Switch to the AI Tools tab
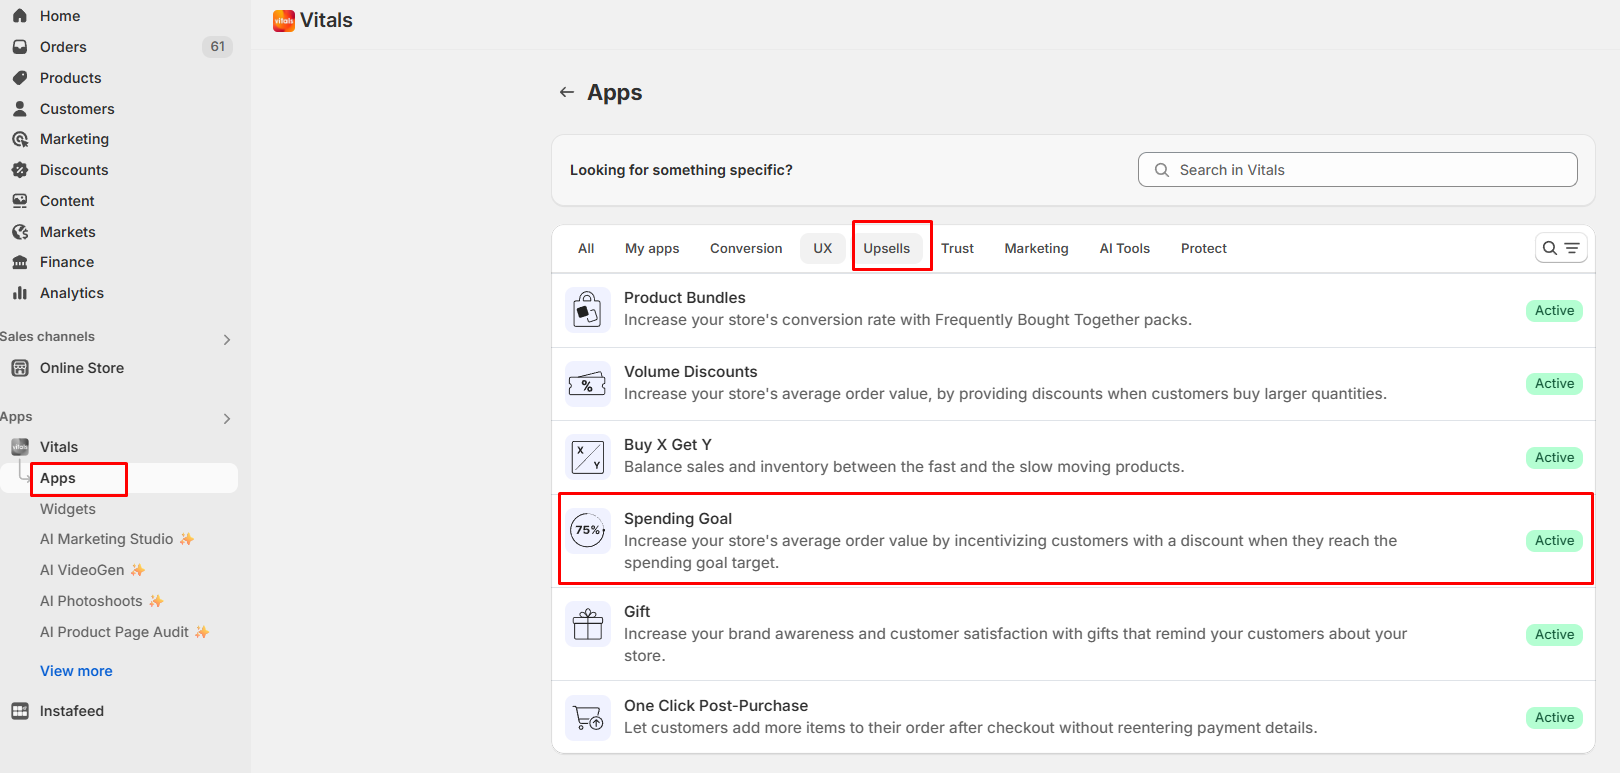The width and height of the screenshot is (1620, 773). (1125, 248)
